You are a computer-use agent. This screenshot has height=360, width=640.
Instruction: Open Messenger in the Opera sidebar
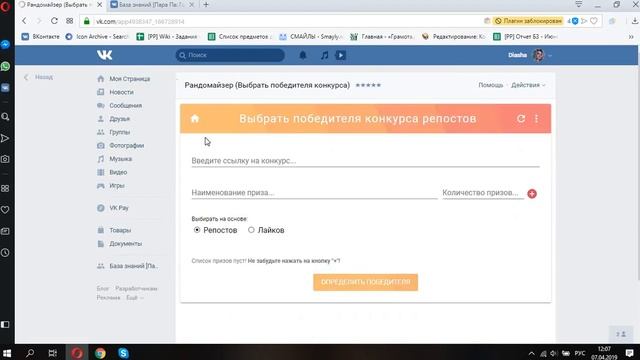[x=5, y=44]
